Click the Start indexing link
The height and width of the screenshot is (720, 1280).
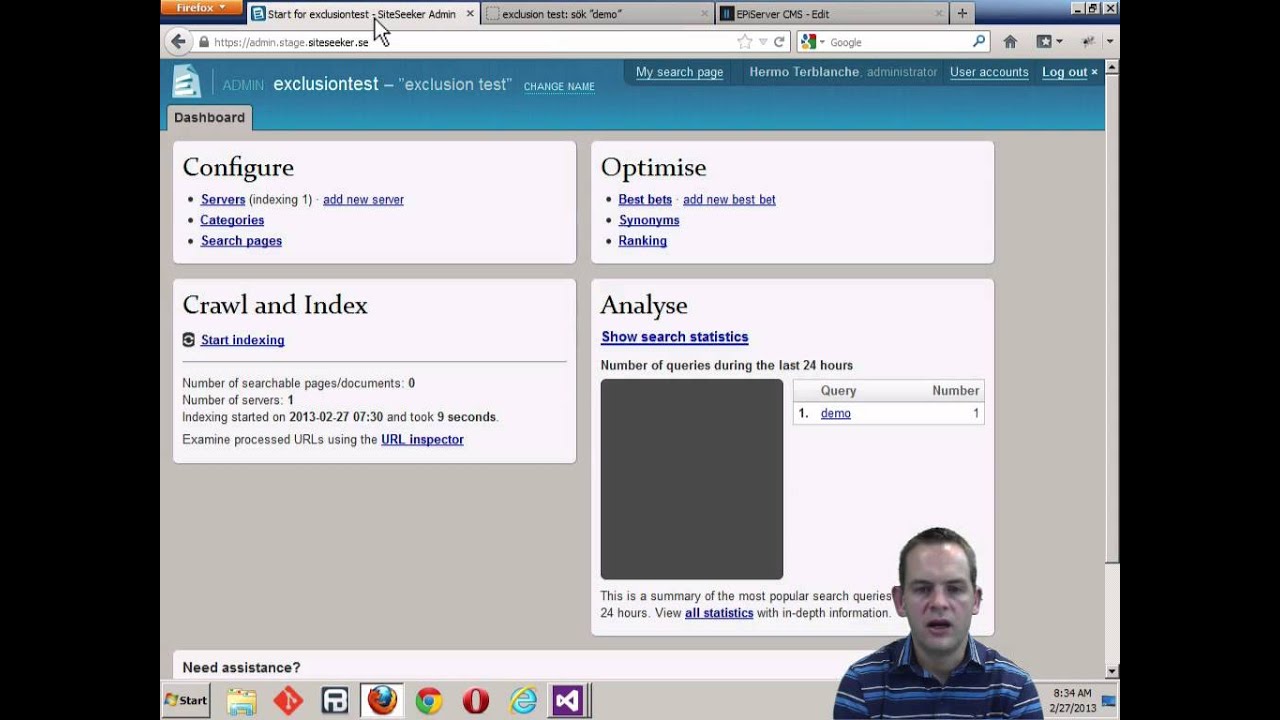tap(242, 340)
